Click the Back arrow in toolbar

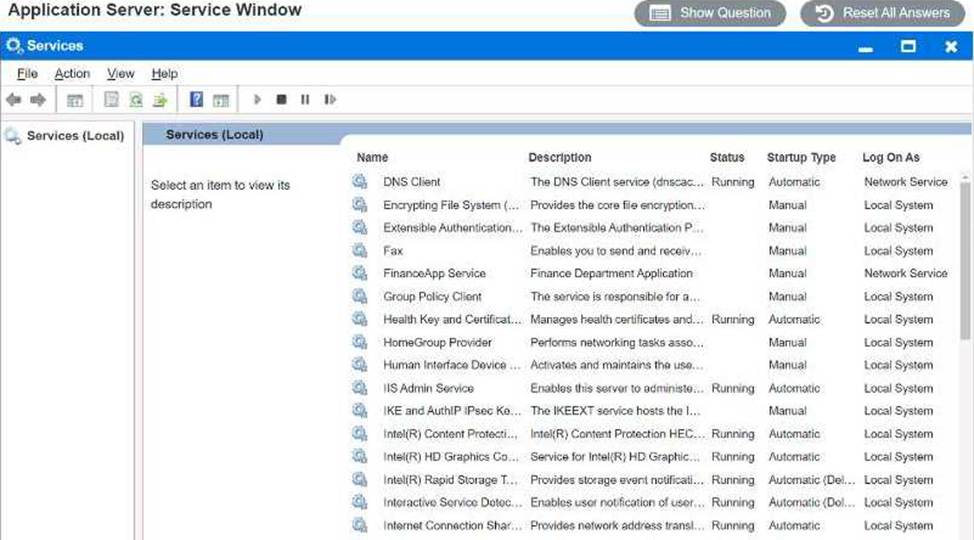[x=14, y=100]
